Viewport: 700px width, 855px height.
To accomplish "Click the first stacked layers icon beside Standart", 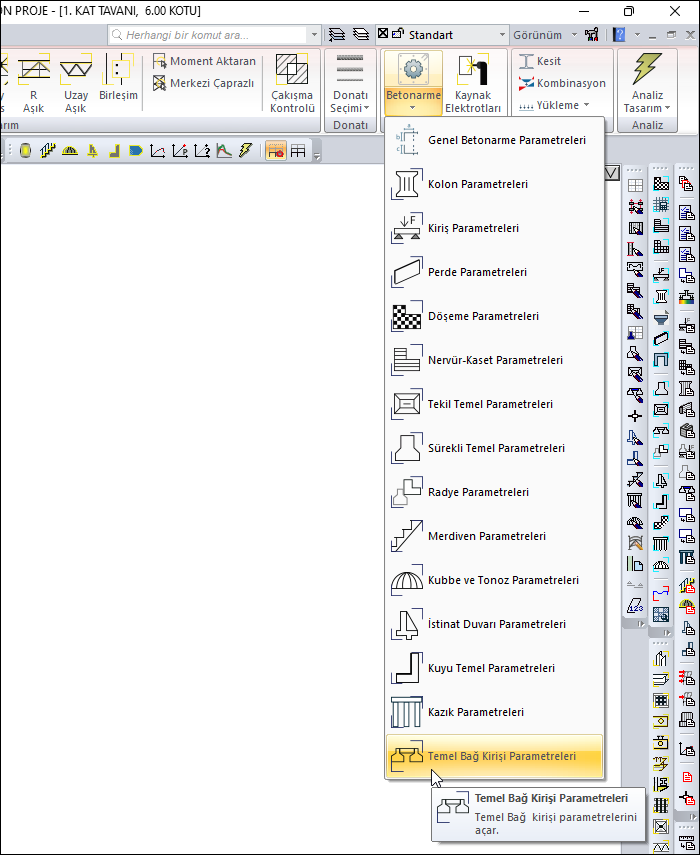I will tap(337, 35).
